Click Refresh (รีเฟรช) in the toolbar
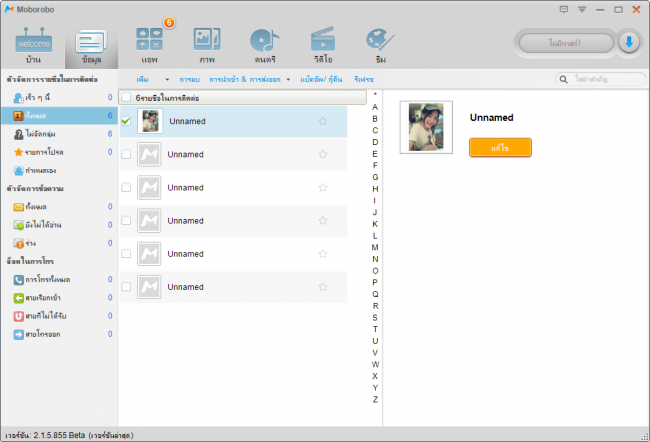Screen dimensions: 650x442 pyautogui.click(x=364, y=79)
